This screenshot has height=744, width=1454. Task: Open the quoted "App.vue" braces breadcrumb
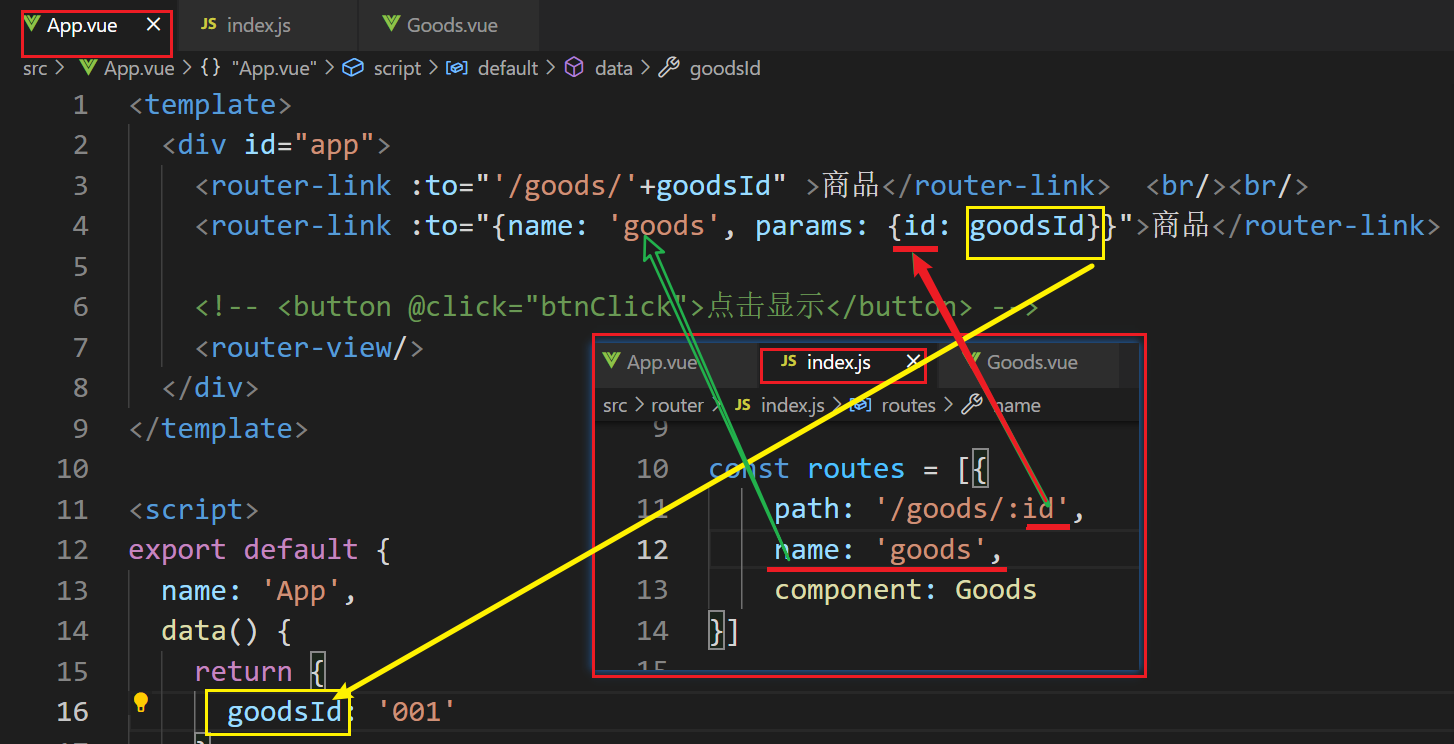coord(274,68)
